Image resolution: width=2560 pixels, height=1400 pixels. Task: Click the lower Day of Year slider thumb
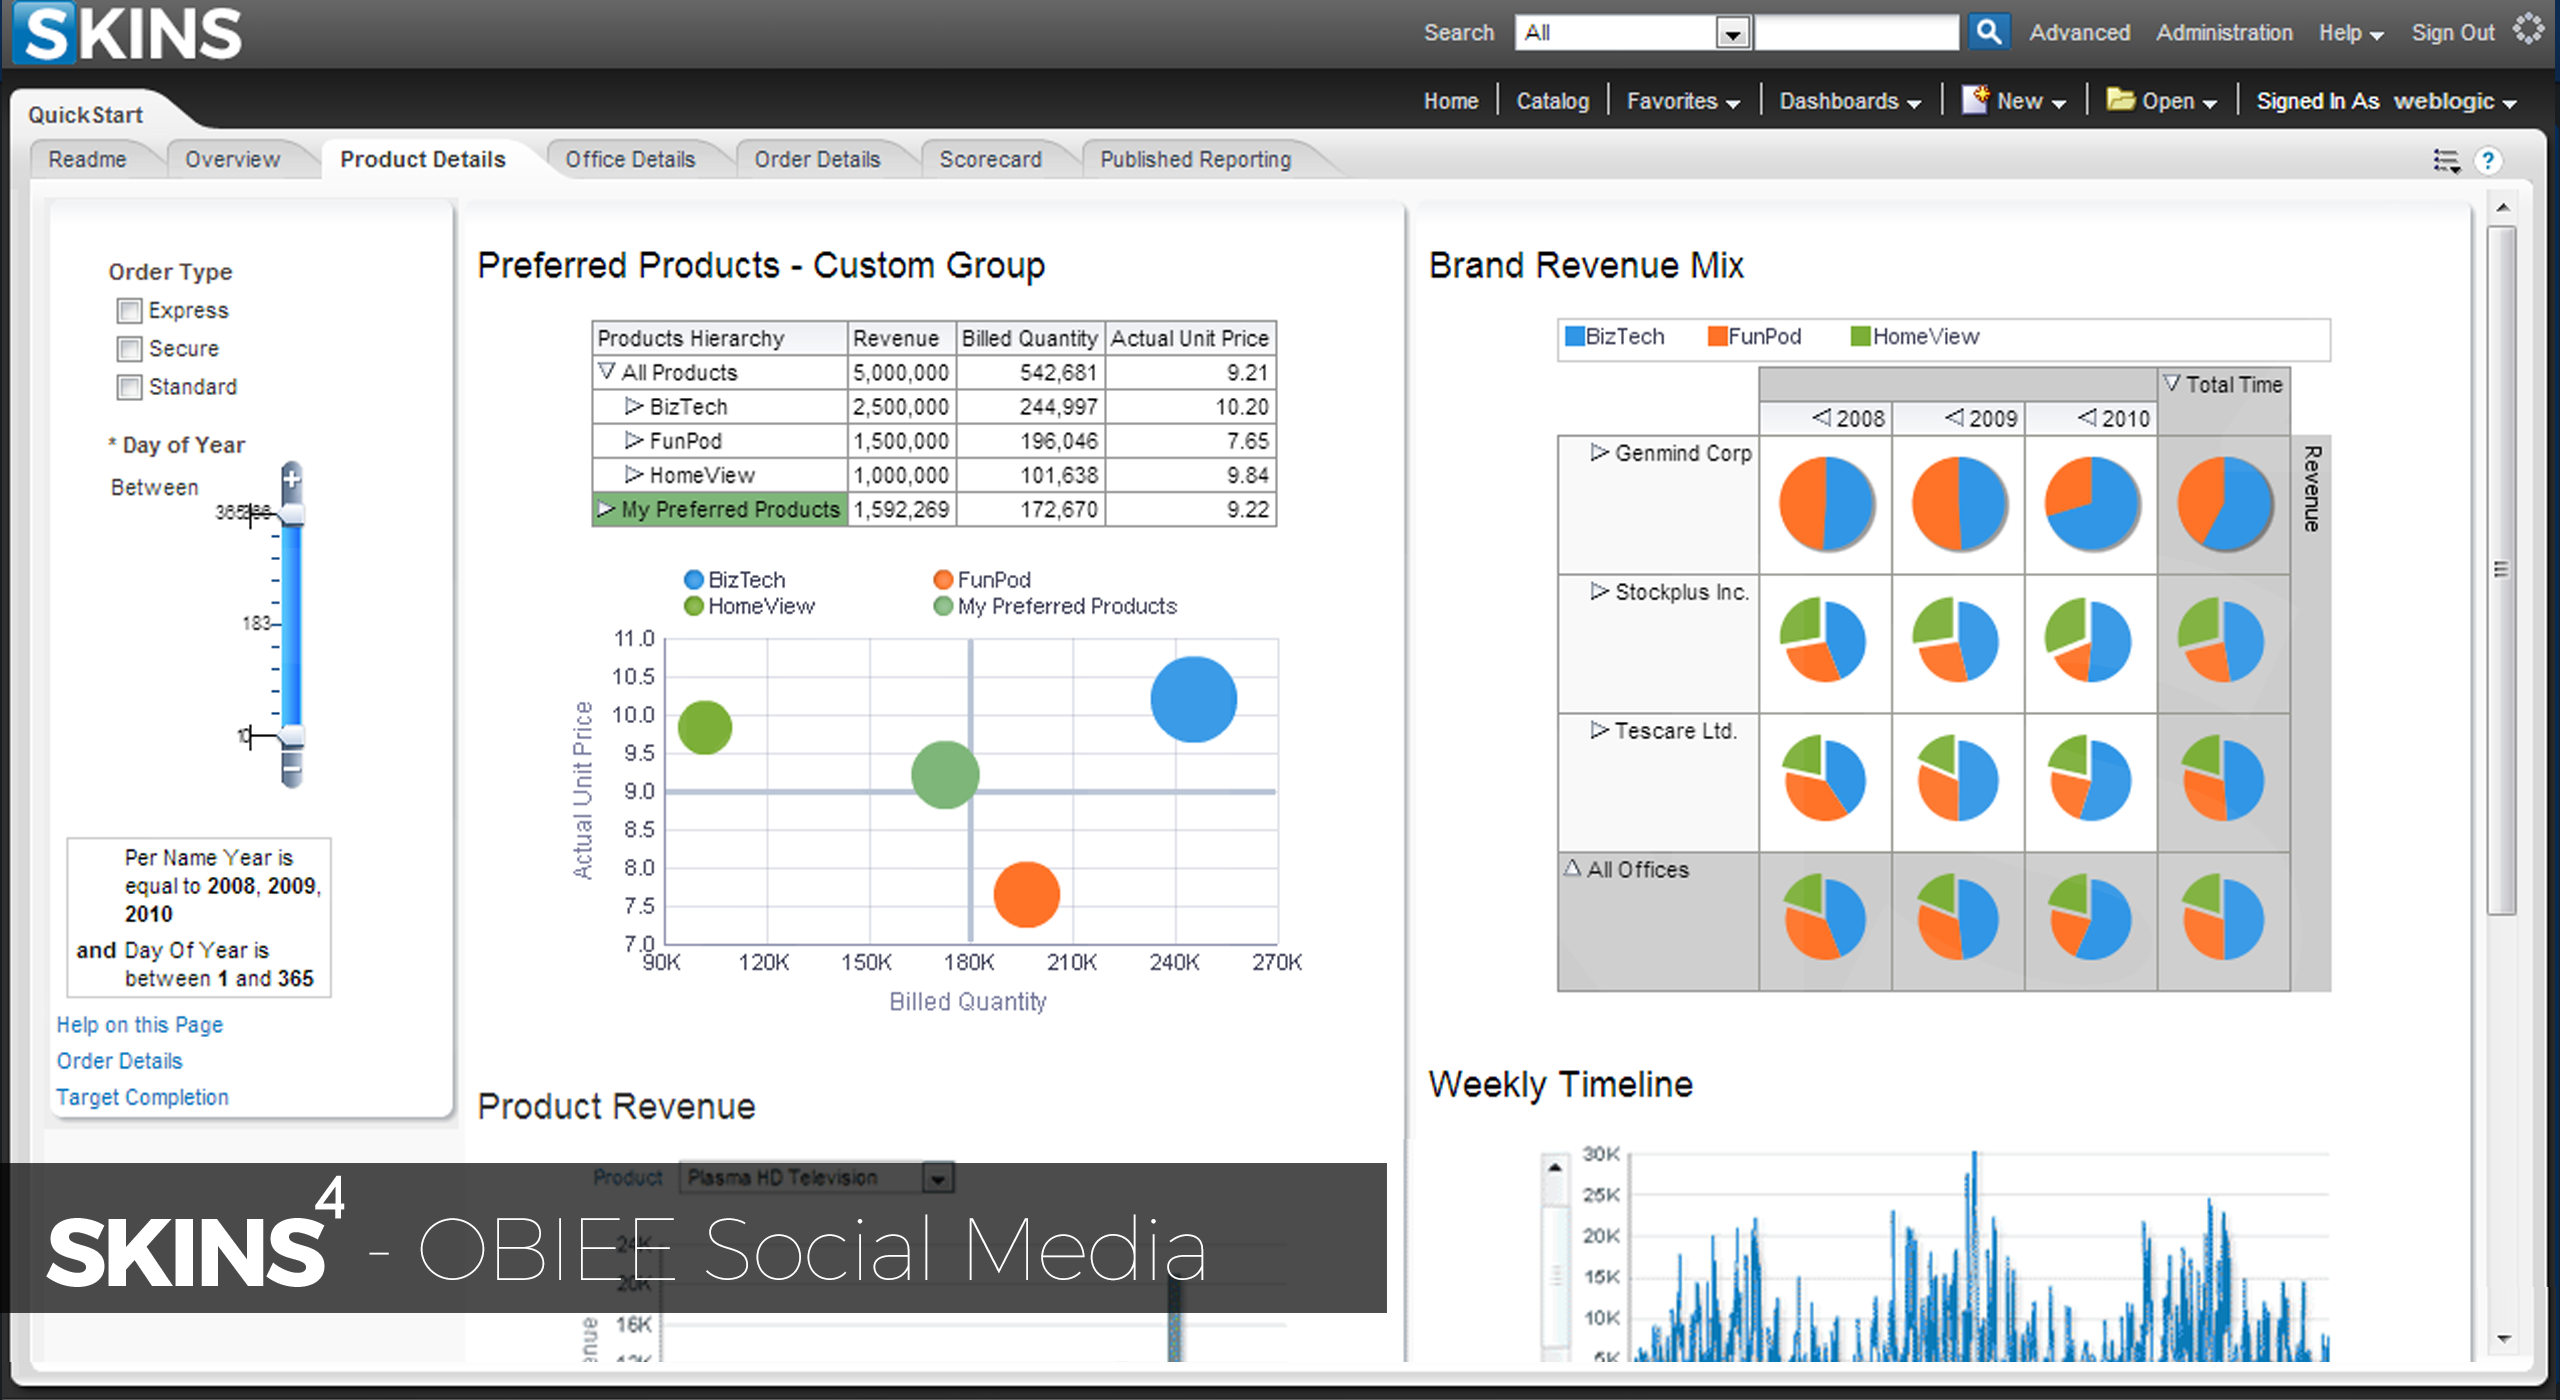click(x=292, y=737)
